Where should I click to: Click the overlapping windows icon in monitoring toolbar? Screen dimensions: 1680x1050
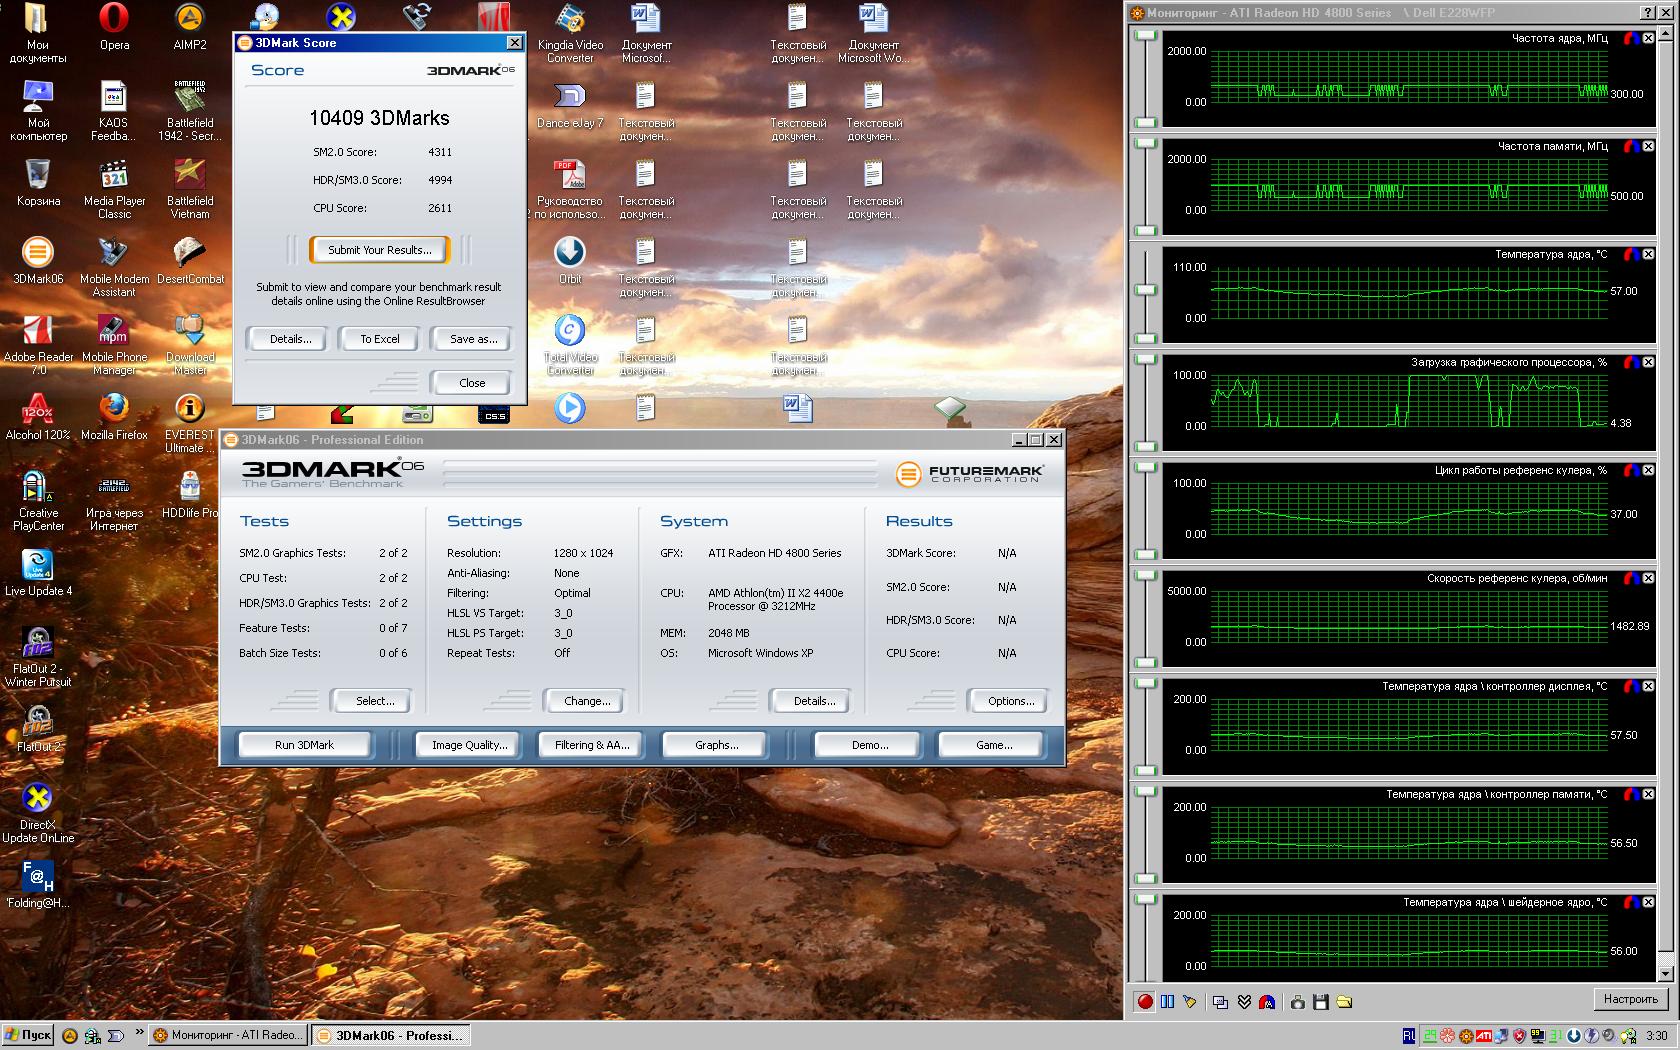[1220, 1001]
